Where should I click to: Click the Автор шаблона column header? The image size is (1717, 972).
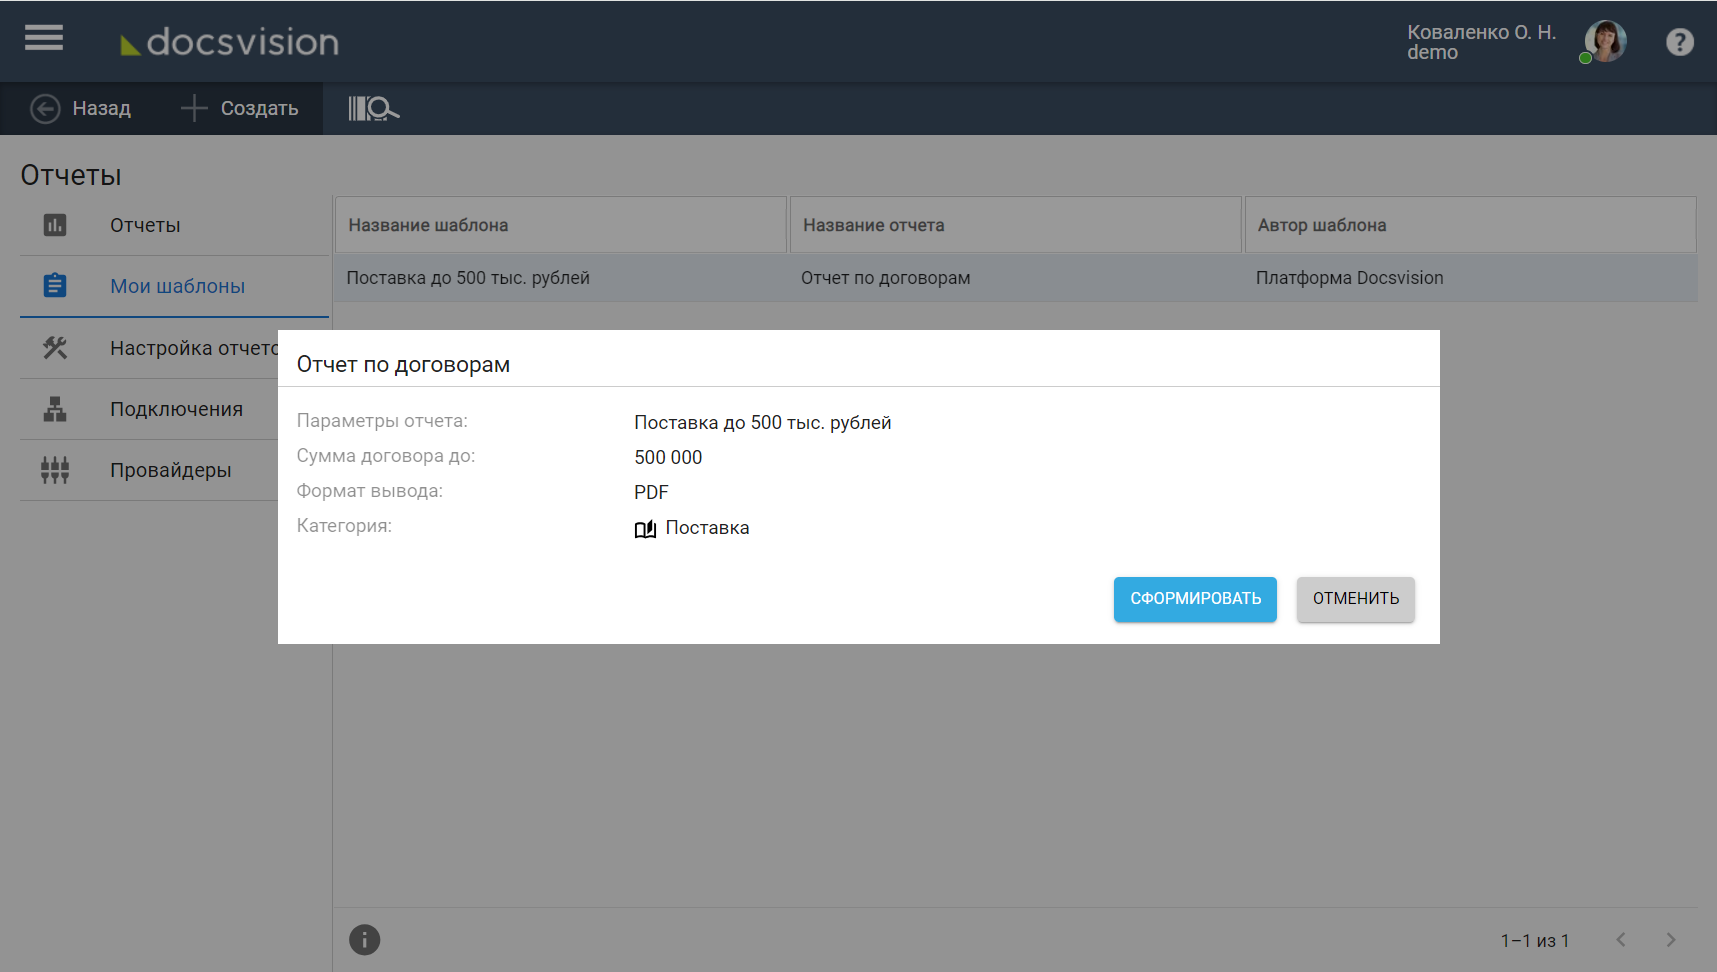pos(1321,225)
